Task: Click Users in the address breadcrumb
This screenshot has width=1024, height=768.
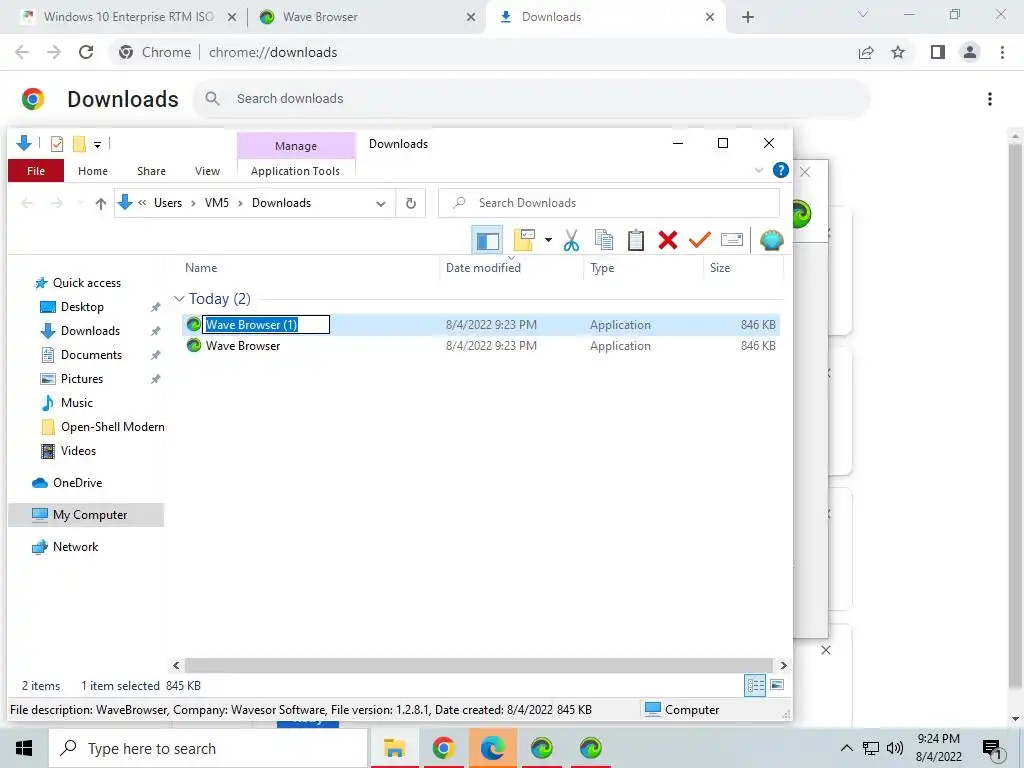Action: (x=168, y=203)
